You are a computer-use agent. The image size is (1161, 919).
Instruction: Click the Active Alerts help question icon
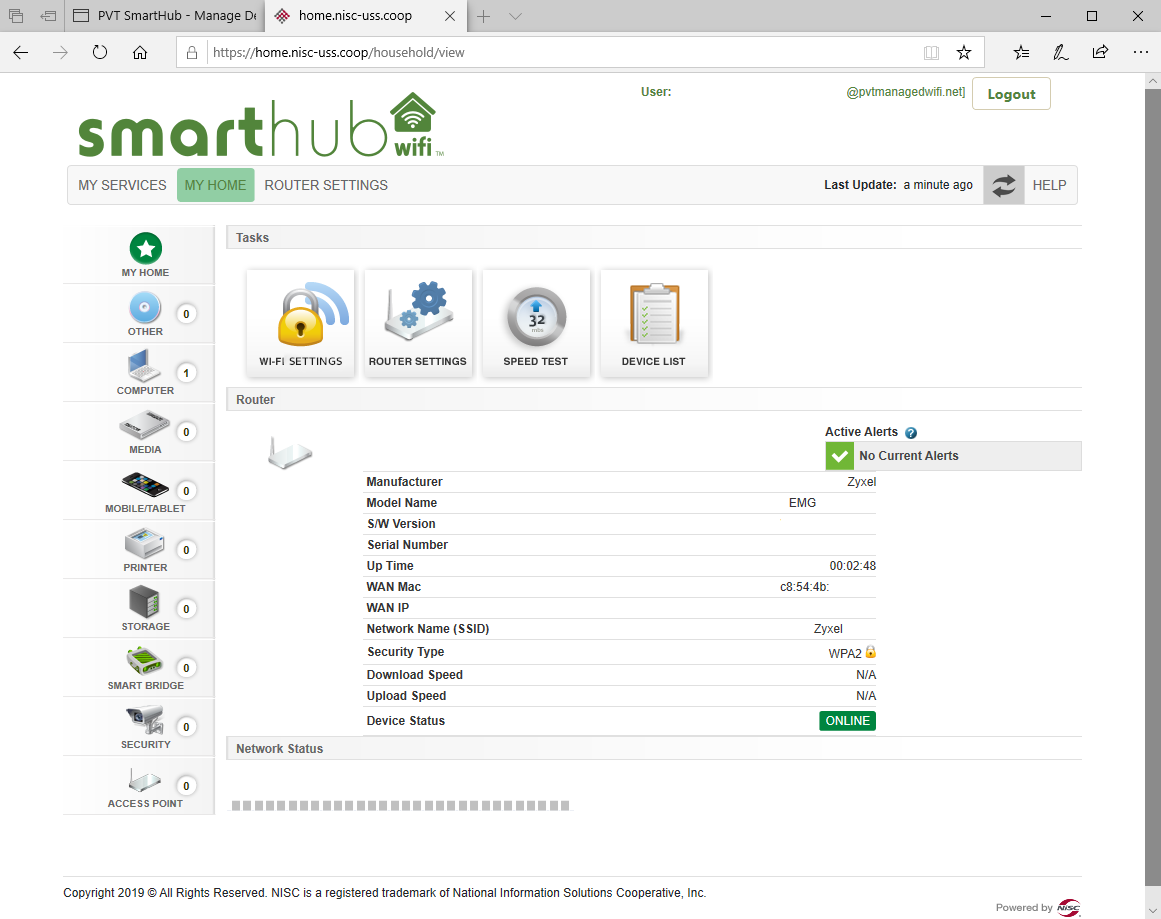(x=911, y=433)
